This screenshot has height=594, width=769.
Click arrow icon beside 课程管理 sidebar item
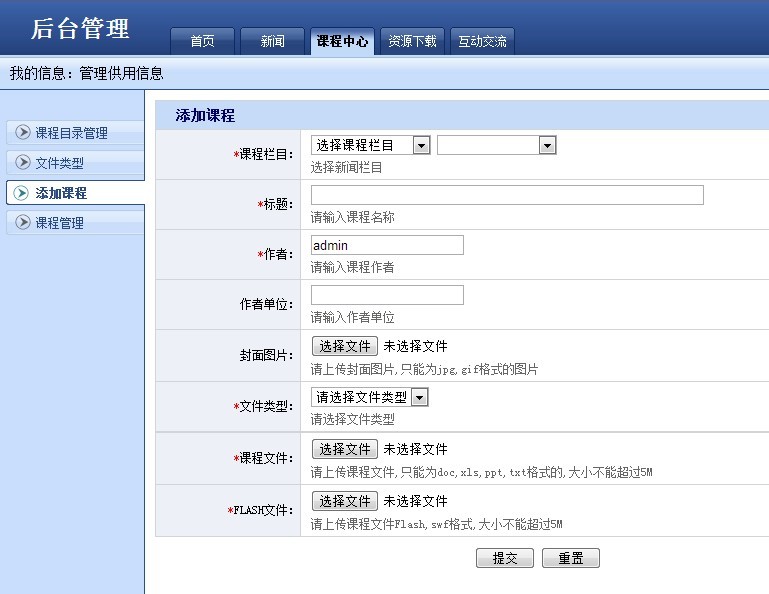[23, 222]
